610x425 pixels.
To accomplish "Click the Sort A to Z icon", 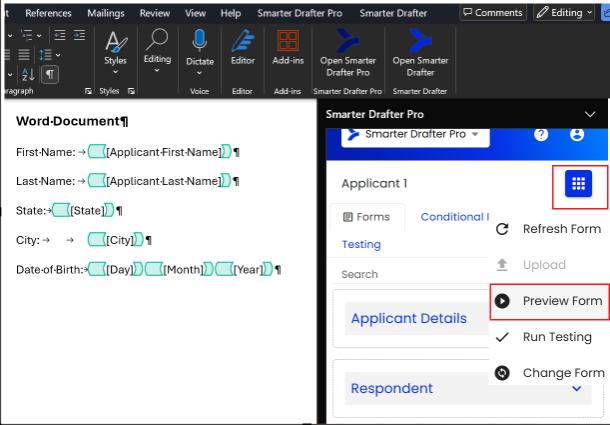I will point(28,74).
